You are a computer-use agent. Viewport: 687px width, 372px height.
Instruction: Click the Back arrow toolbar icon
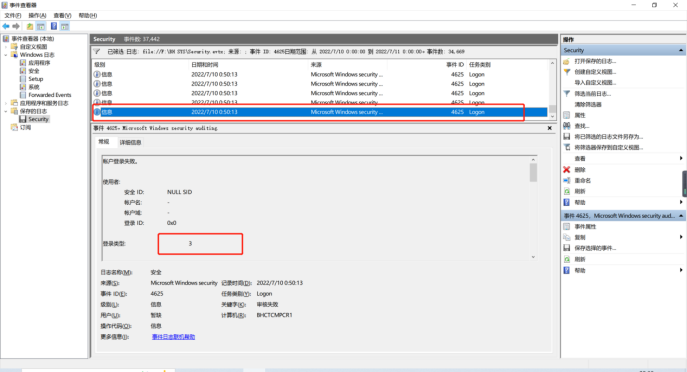6,26
